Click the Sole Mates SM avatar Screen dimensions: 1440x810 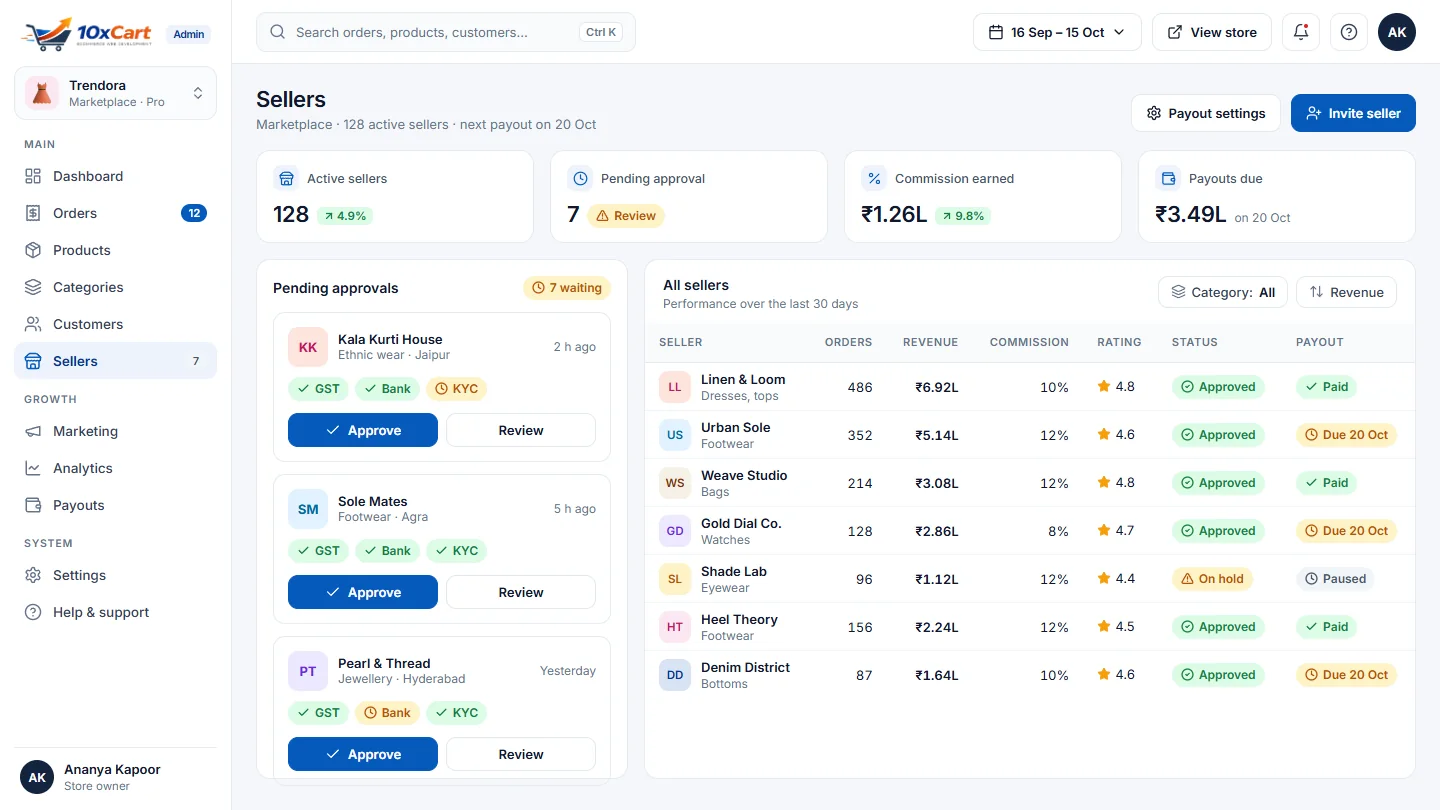(308, 509)
